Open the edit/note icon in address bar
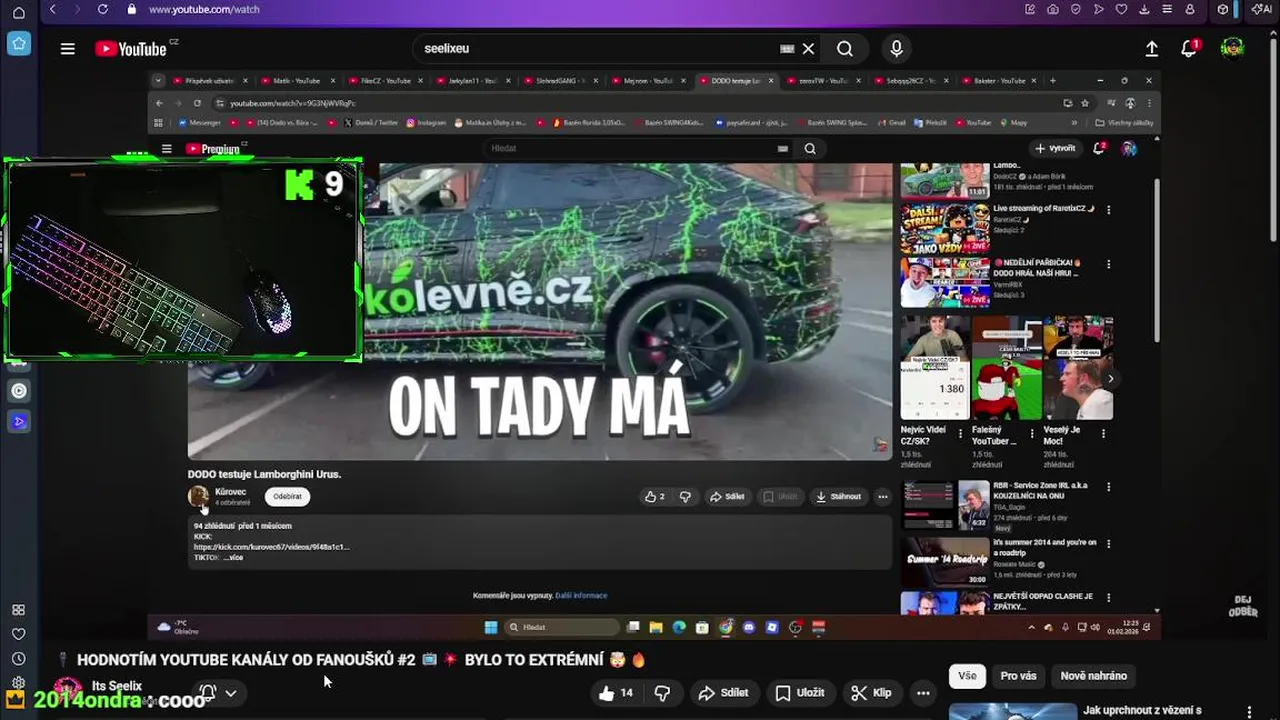The height and width of the screenshot is (720, 1280). point(1030,9)
